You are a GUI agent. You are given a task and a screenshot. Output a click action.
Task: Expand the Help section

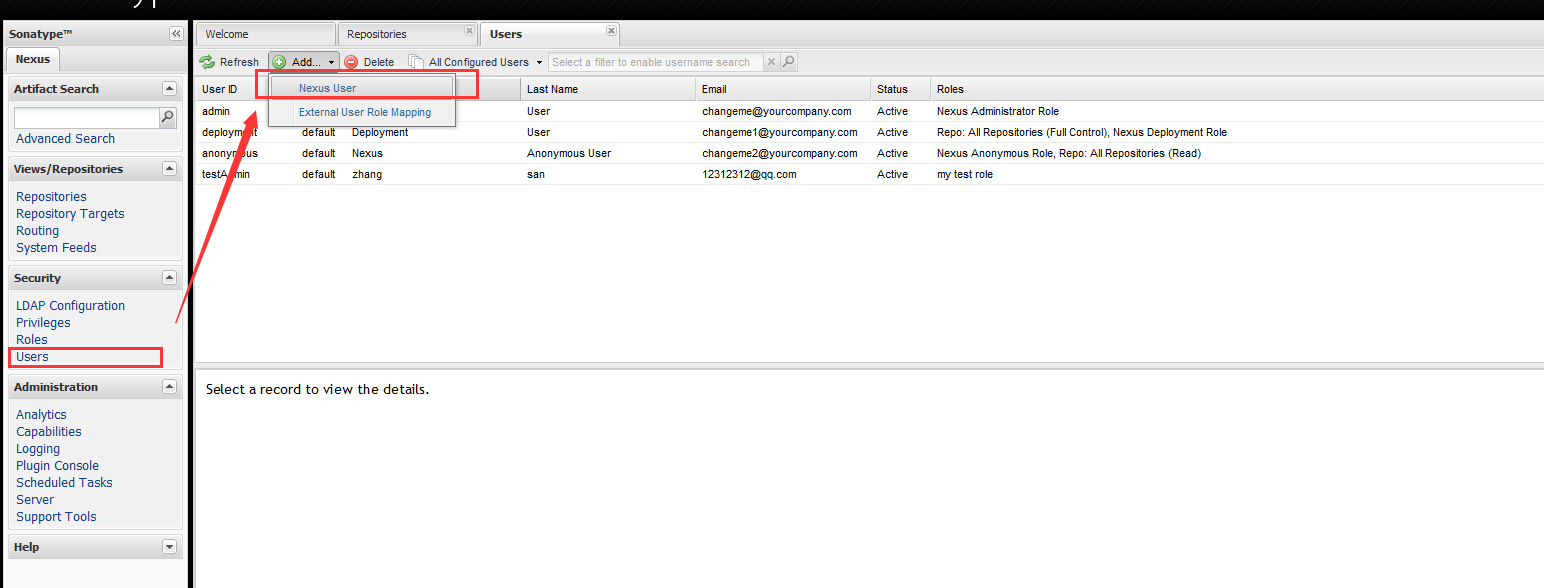169,547
